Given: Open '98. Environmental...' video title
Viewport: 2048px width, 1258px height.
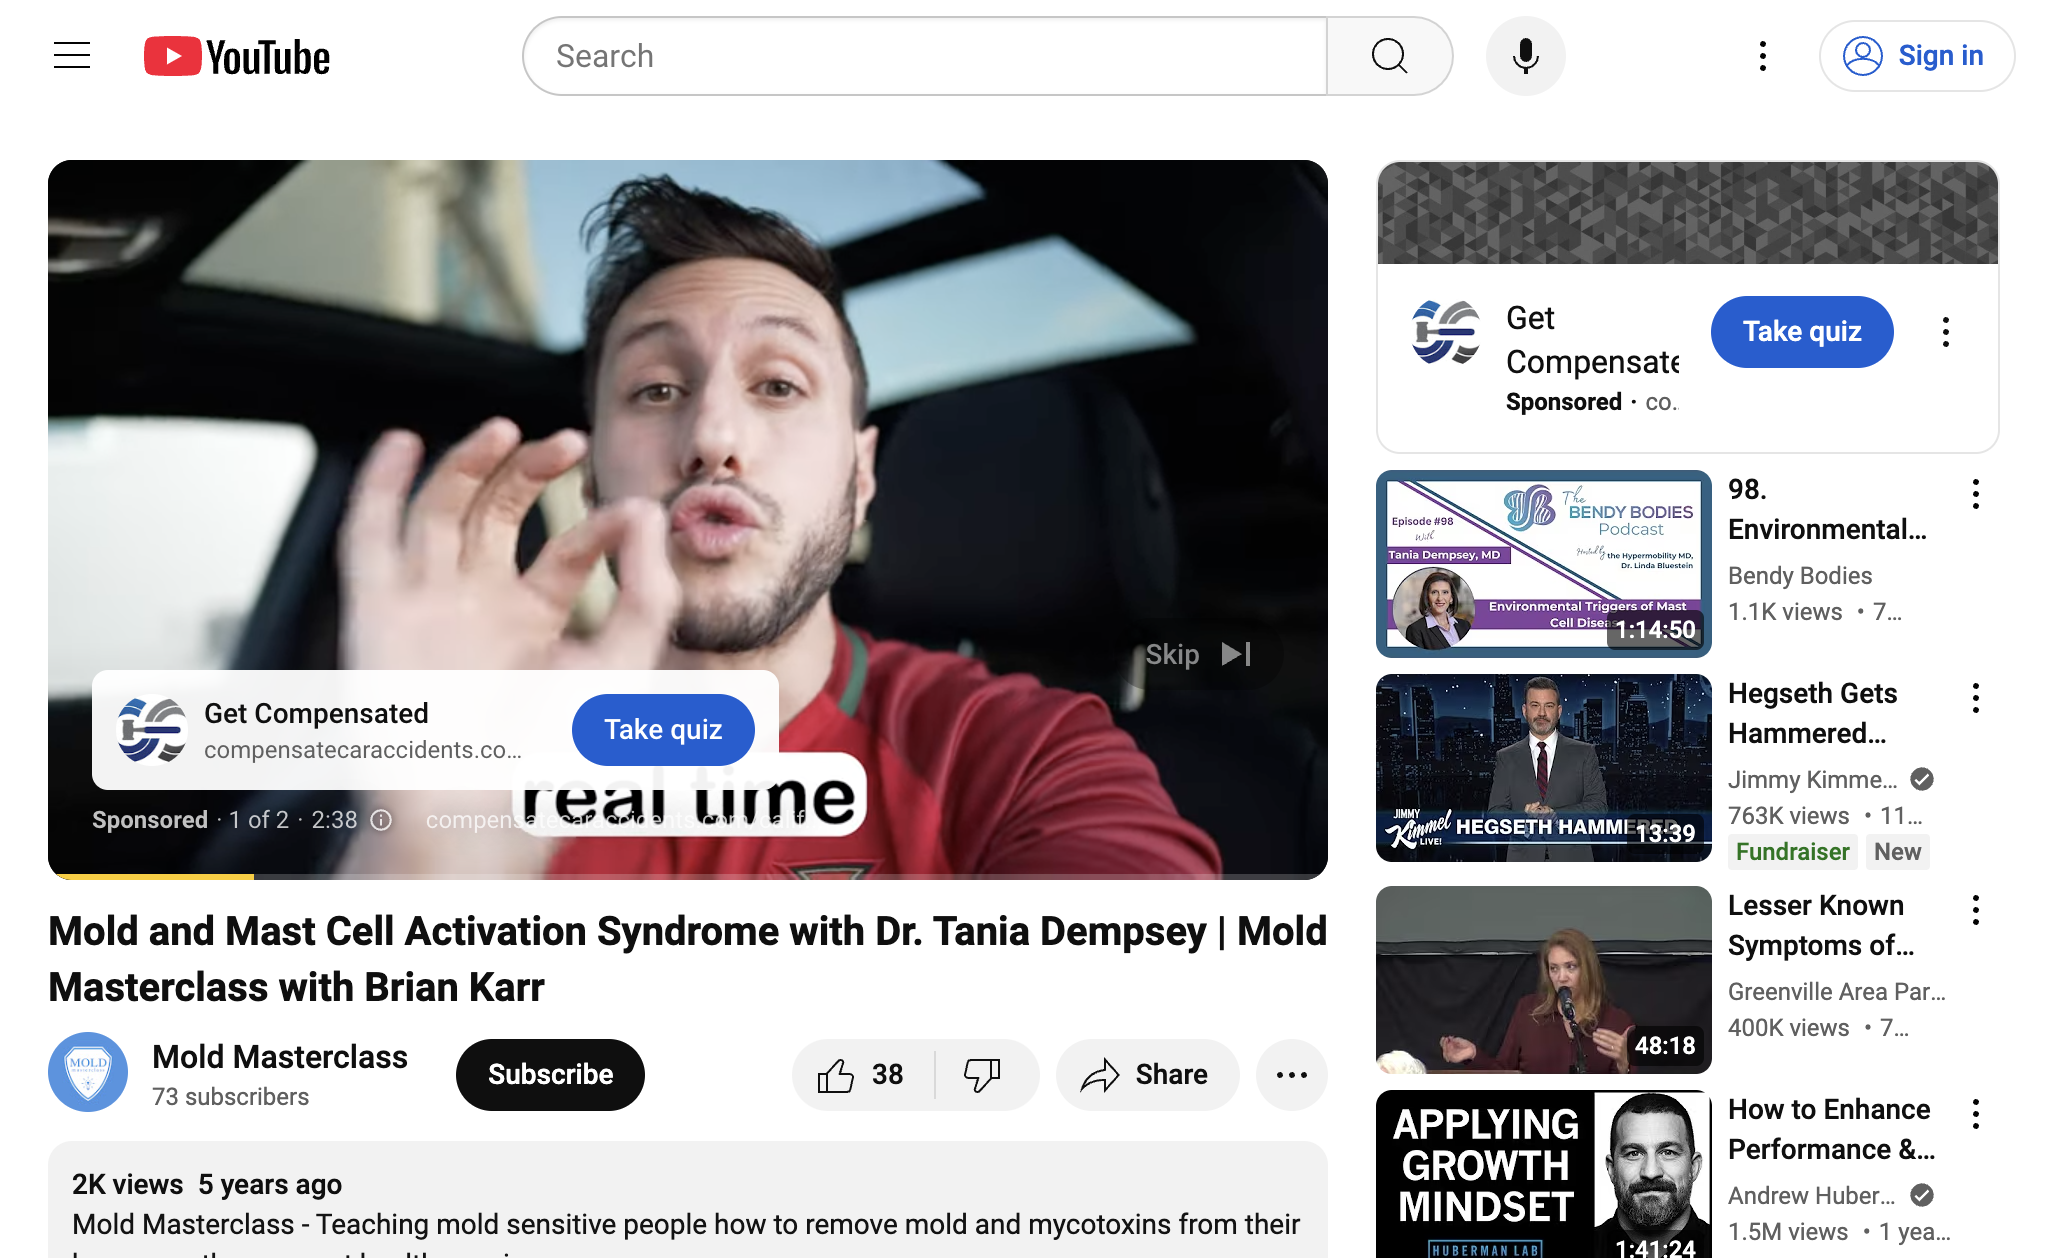Looking at the screenshot, I should click(1827, 509).
